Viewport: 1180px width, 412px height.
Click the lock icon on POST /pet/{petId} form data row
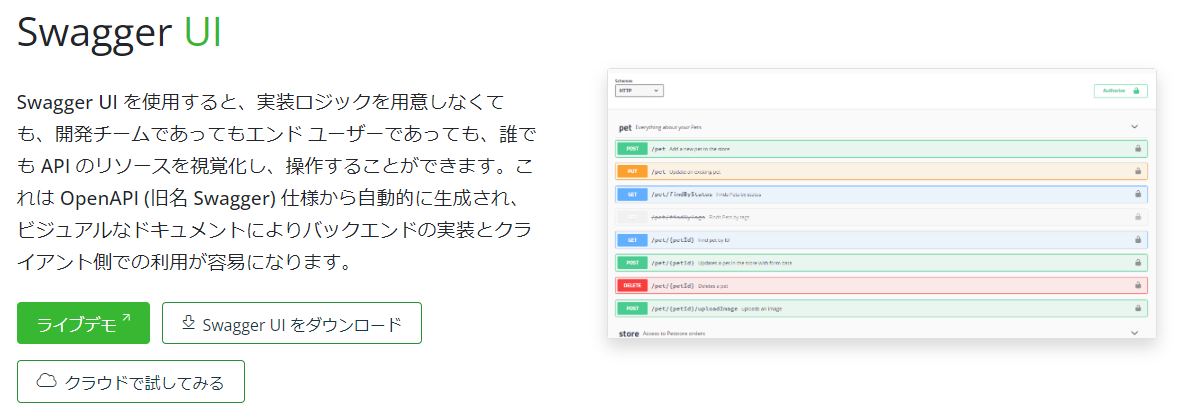click(x=1138, y=263)
